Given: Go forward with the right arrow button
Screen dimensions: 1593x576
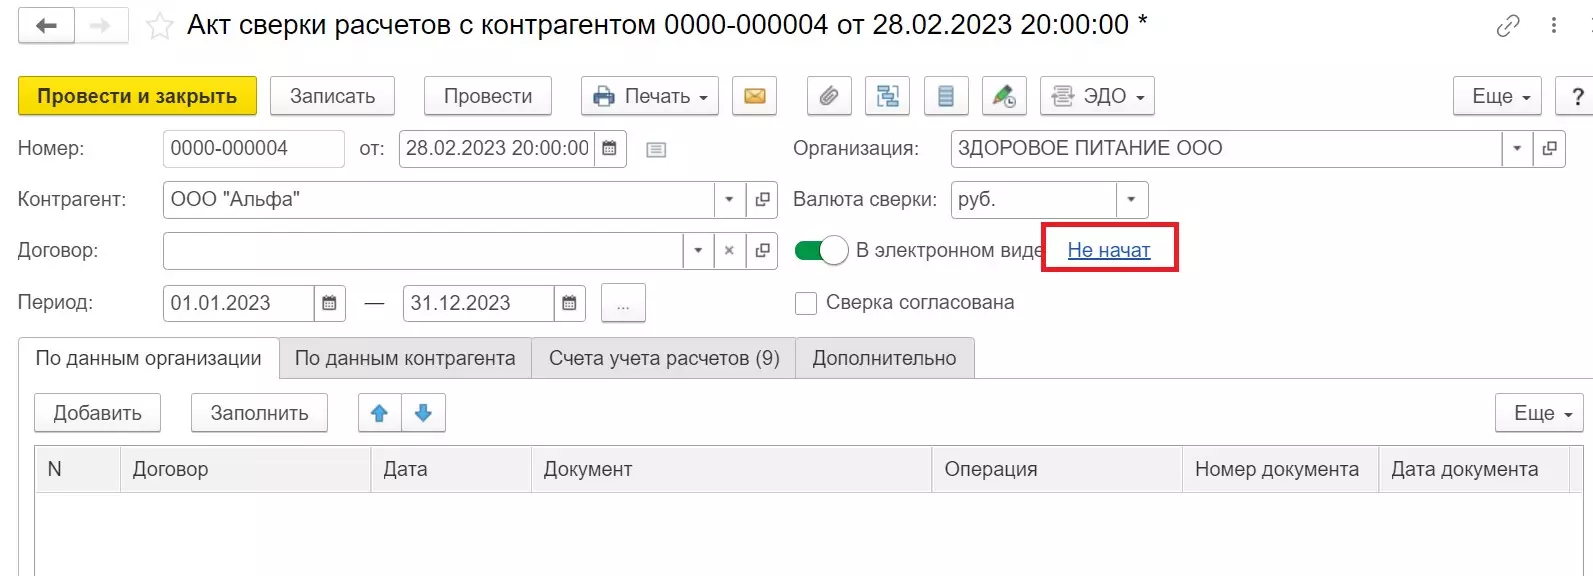Looking at the screenshot, I should [x=101, y=26].
